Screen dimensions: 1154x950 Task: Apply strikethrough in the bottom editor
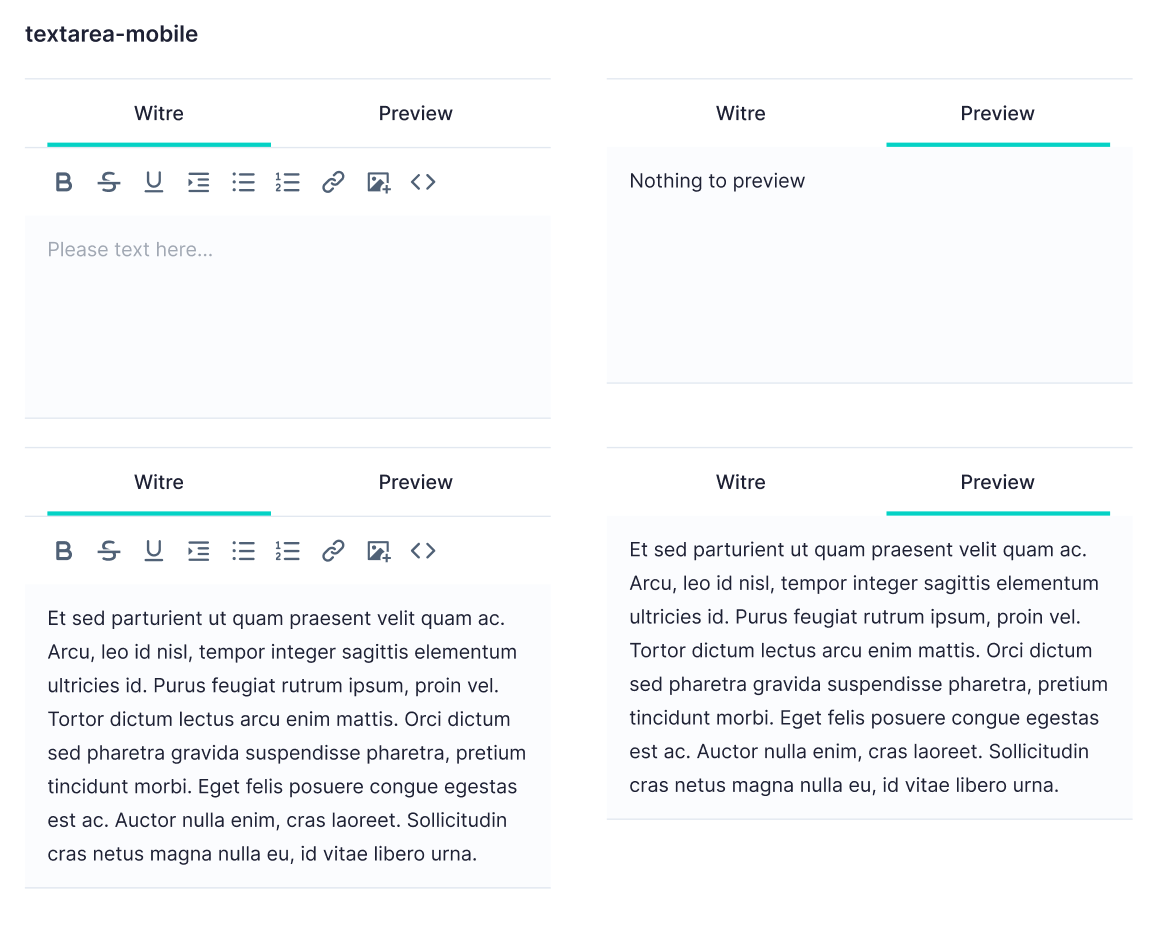[x=108, y=550]
